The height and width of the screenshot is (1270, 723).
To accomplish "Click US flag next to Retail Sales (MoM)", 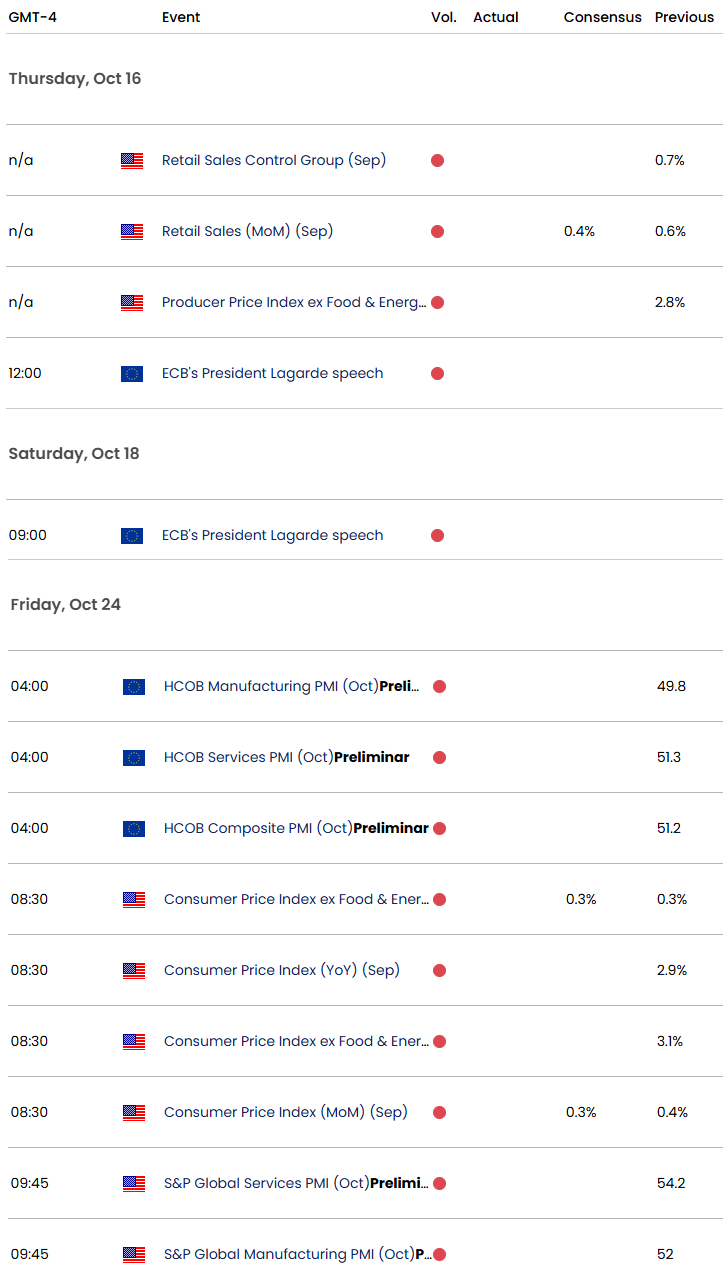I will (x=132, y=231).
